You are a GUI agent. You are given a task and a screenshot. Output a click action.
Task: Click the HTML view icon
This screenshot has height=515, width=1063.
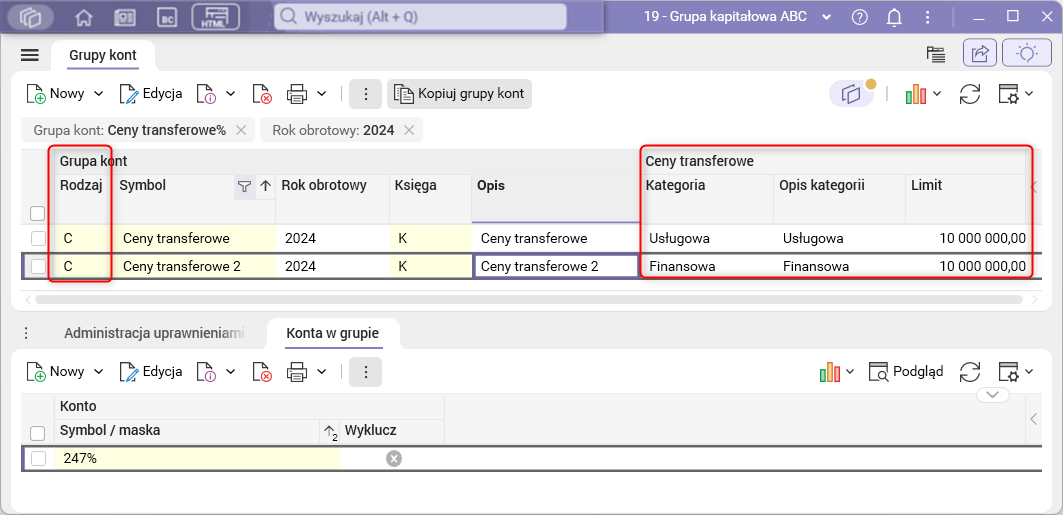point(215,17)
